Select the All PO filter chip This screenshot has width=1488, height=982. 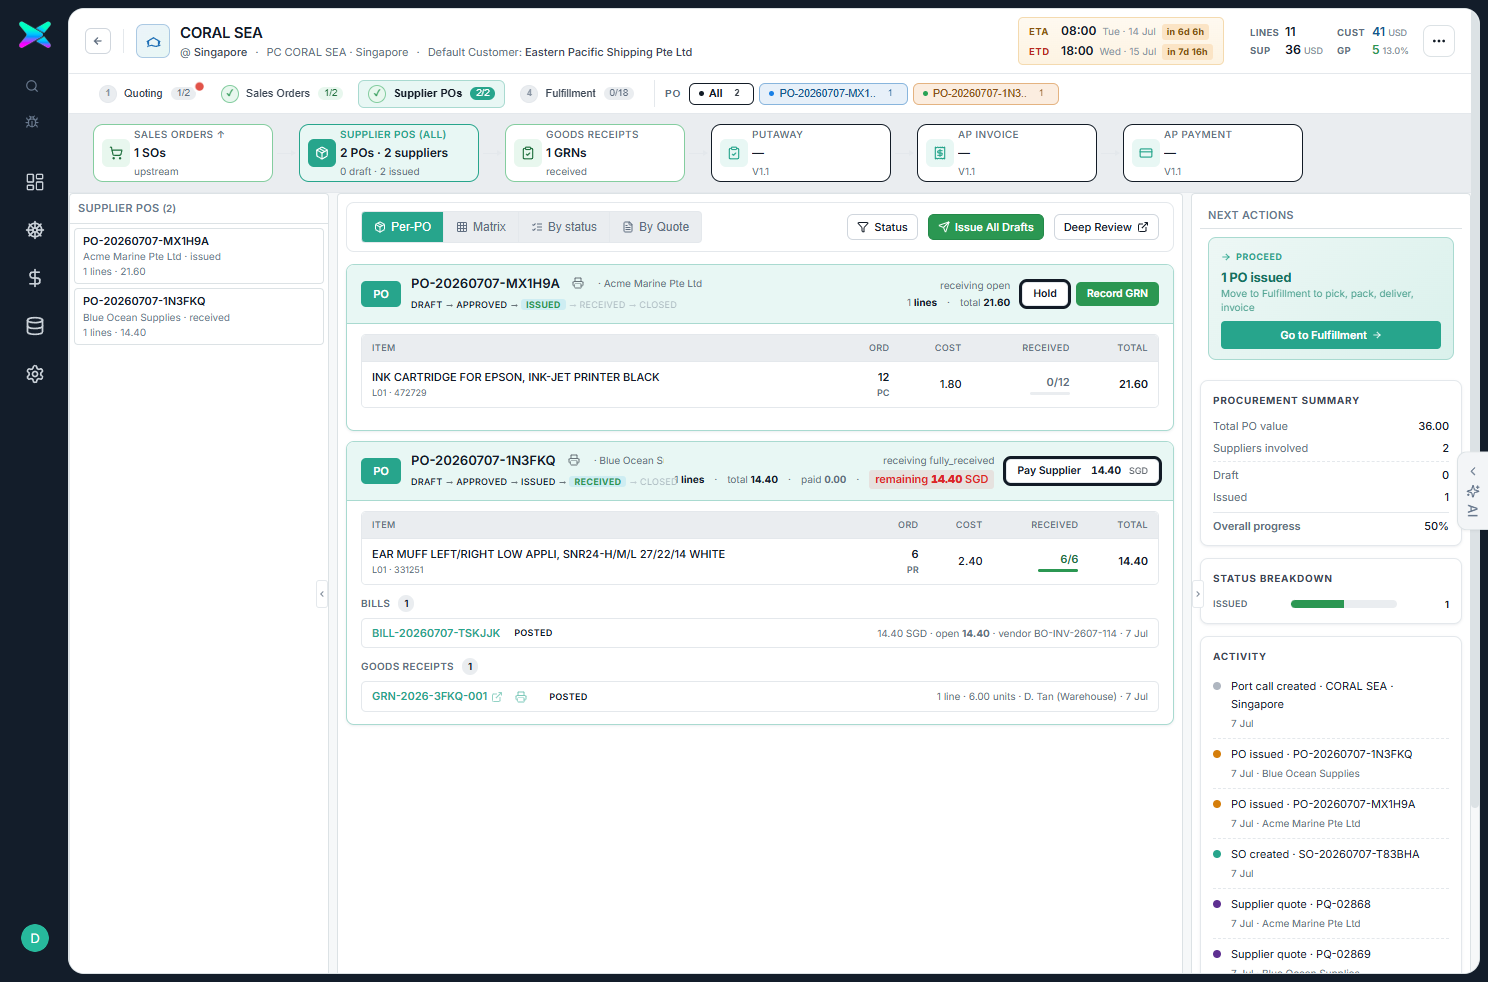coord(721,94)
